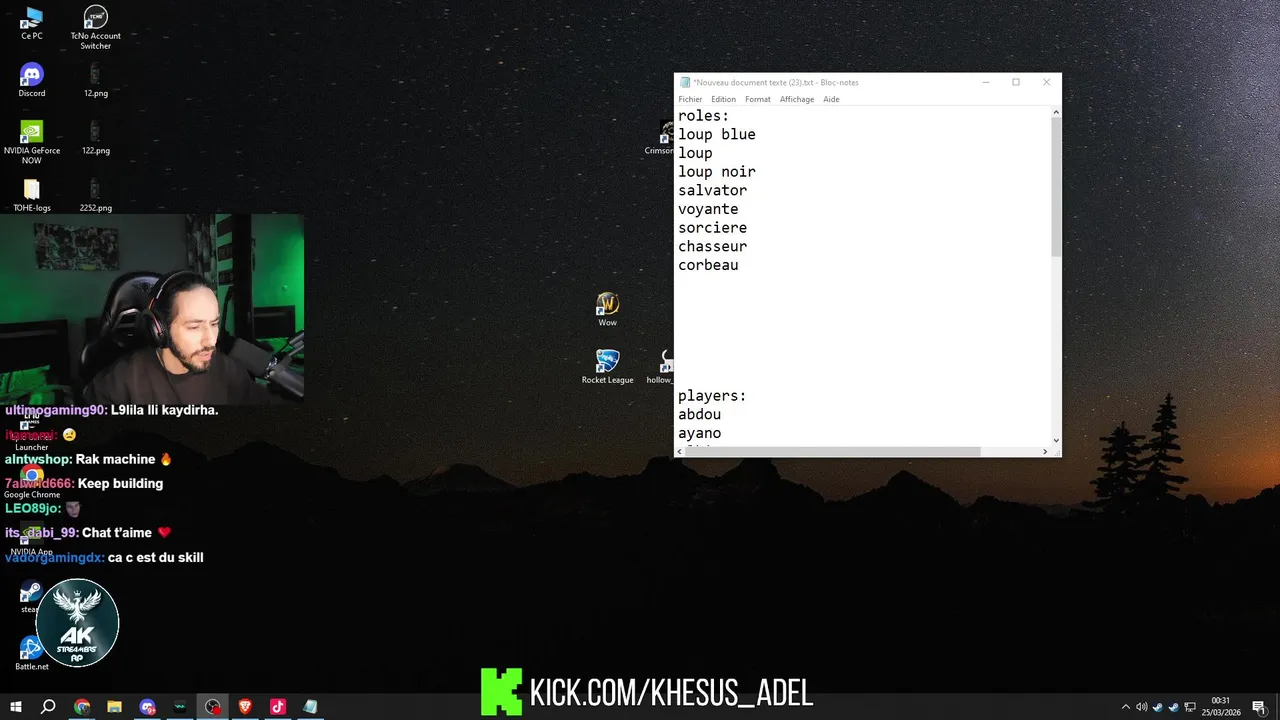
Task: Click the Notepad horizontal scrollbar thumb
Action: pos(833,451)
